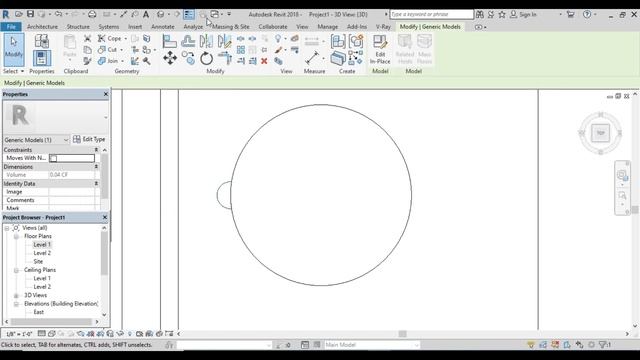Open the East elevation view

click(x=38, y=312)
